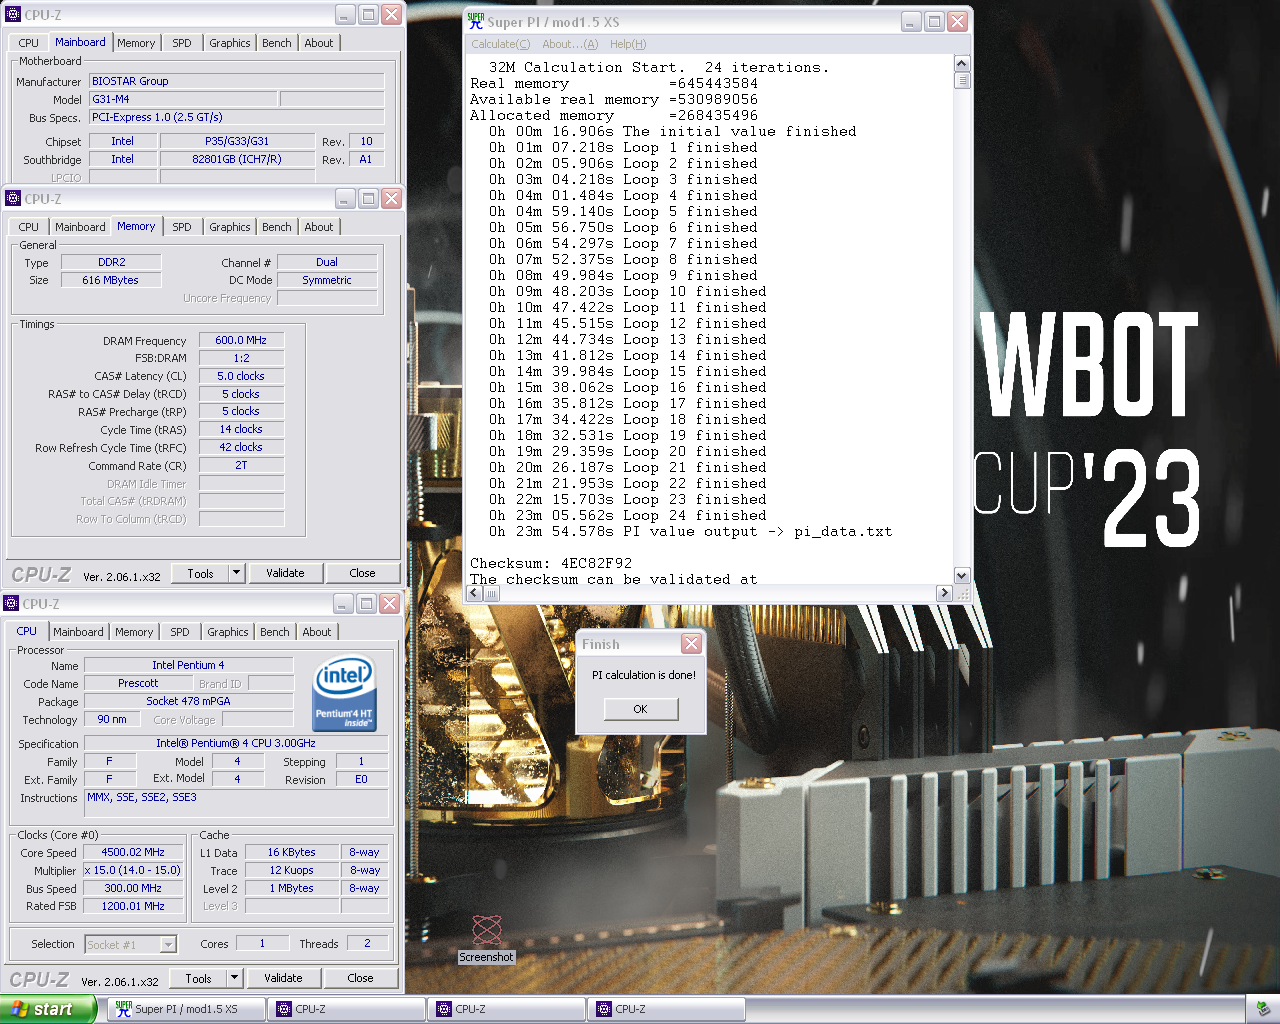Image resolution: width=1280 pixels, height=1024 pixels.
Task: Open About tab in Mainboard window
Action: 319,43
